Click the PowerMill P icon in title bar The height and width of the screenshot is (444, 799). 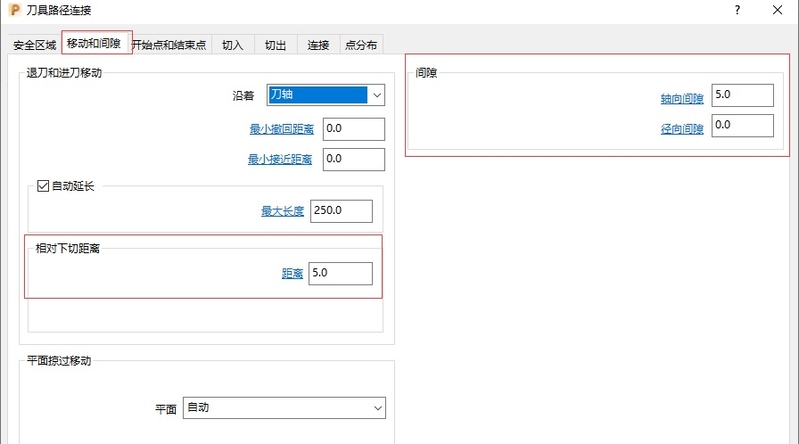(x=15, y=10)
